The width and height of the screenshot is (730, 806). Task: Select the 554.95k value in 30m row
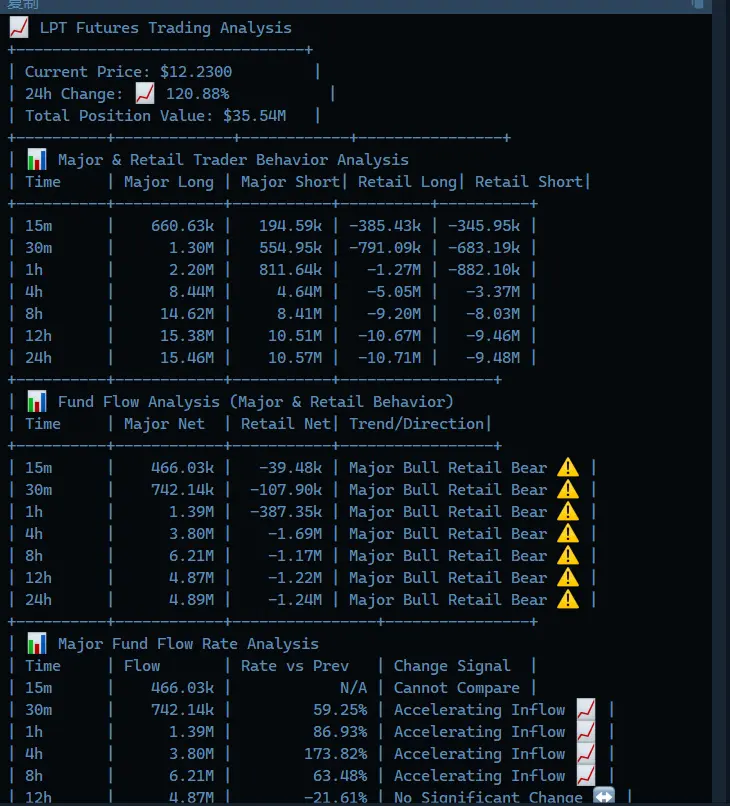click(x=290, y=248)
